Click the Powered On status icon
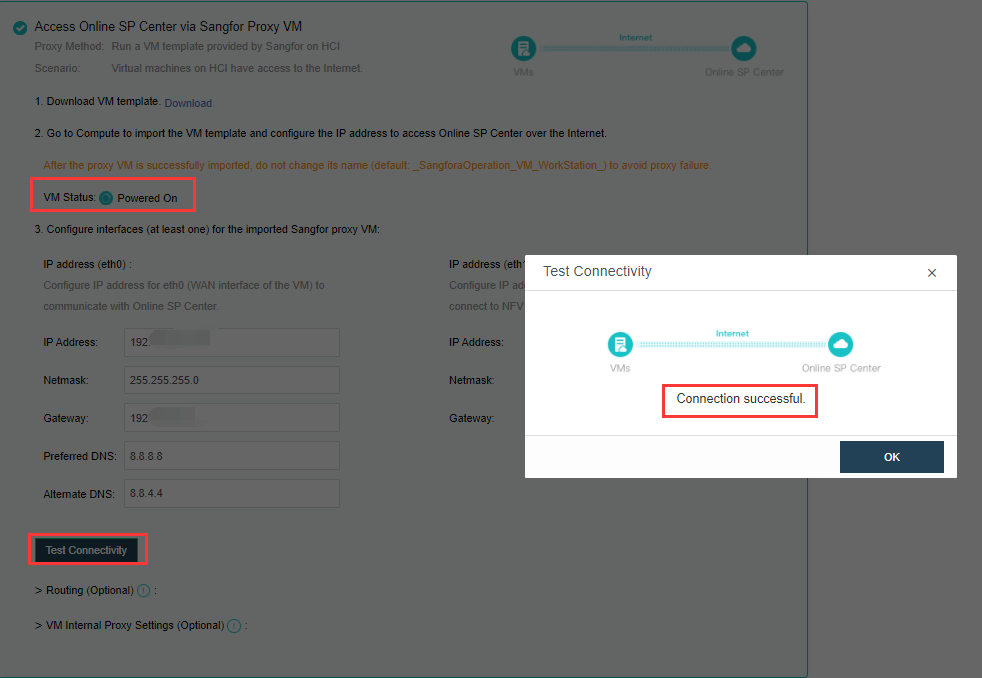 point(106,198)
